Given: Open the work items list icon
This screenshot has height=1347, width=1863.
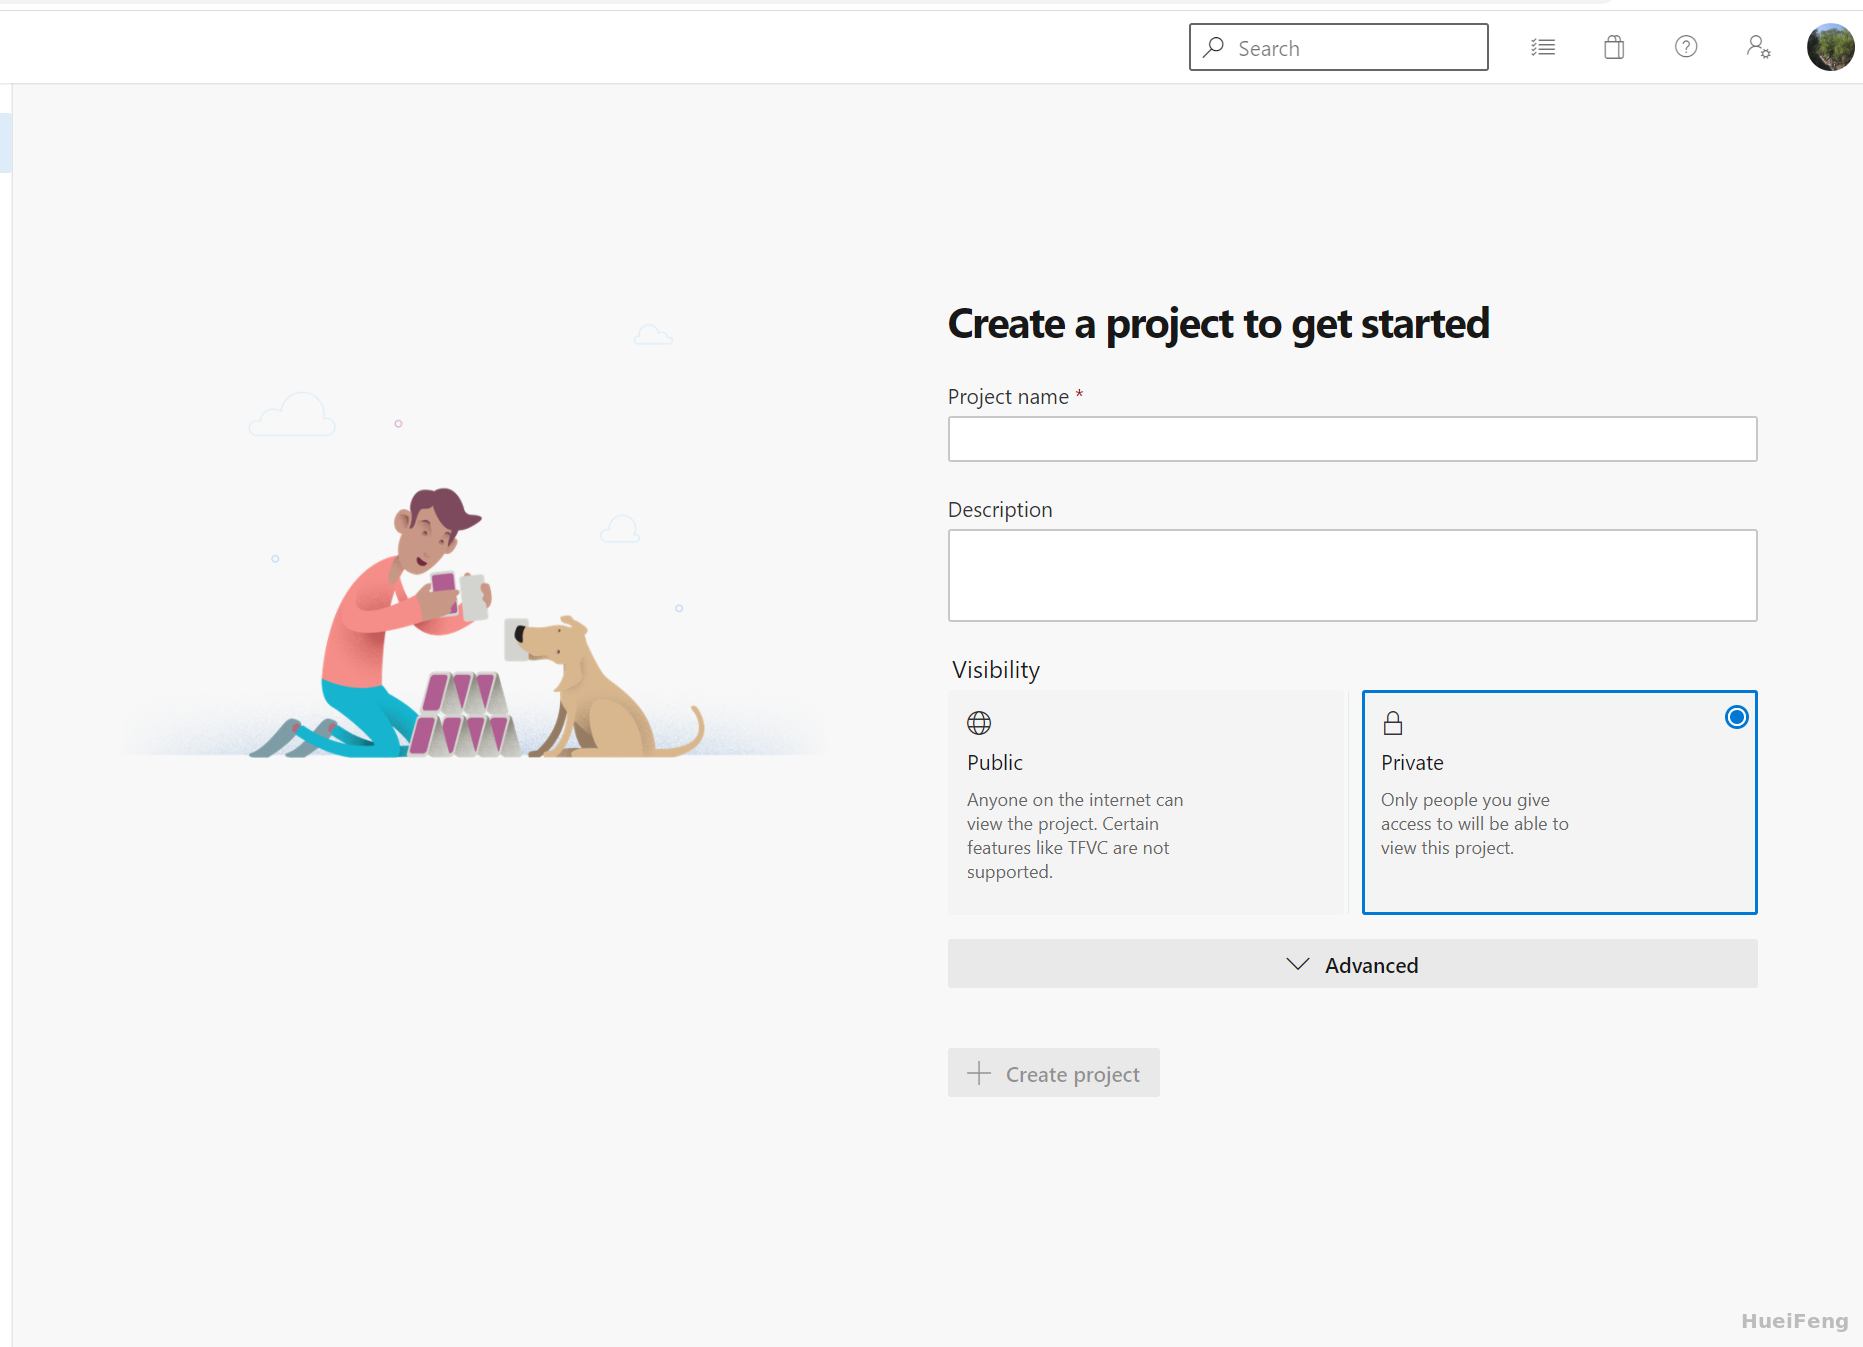Looking at the screenshot, I should coord(1543,47).
